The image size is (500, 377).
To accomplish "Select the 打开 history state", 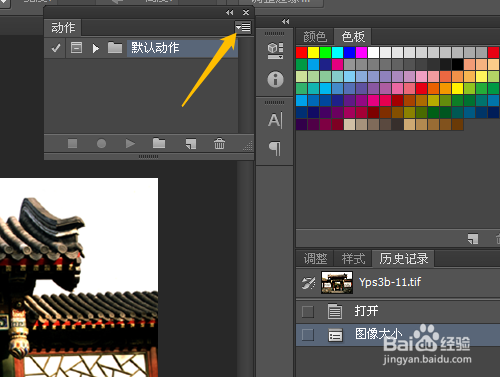I will click(398, 311).
